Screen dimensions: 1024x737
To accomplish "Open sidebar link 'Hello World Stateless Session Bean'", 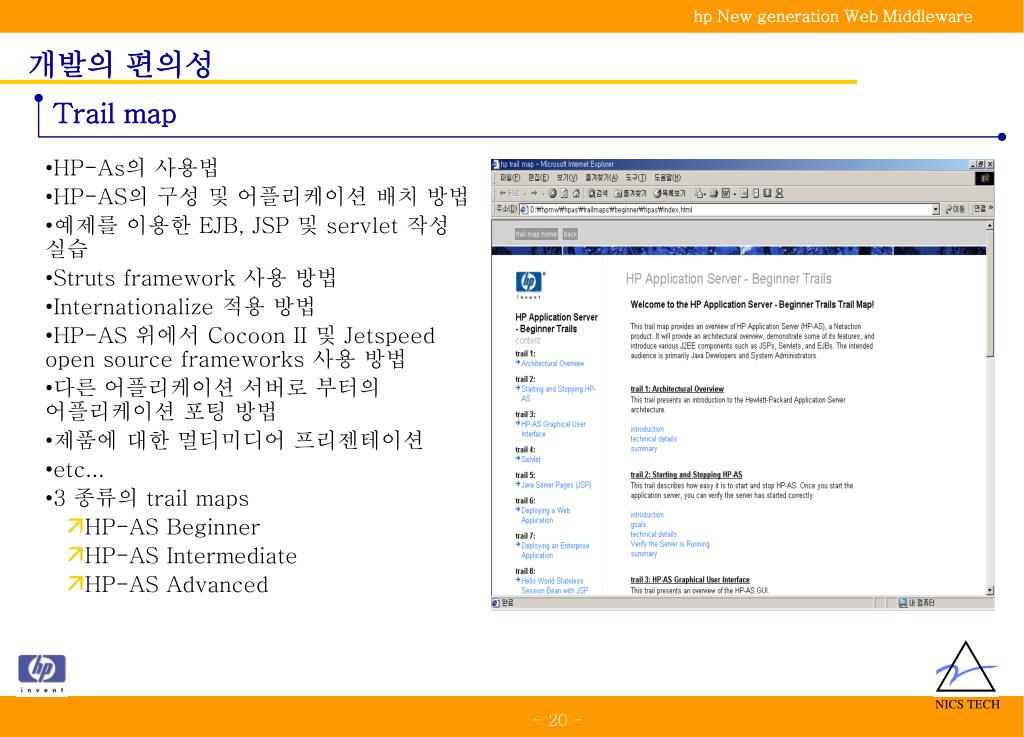I will coord(554,586).
